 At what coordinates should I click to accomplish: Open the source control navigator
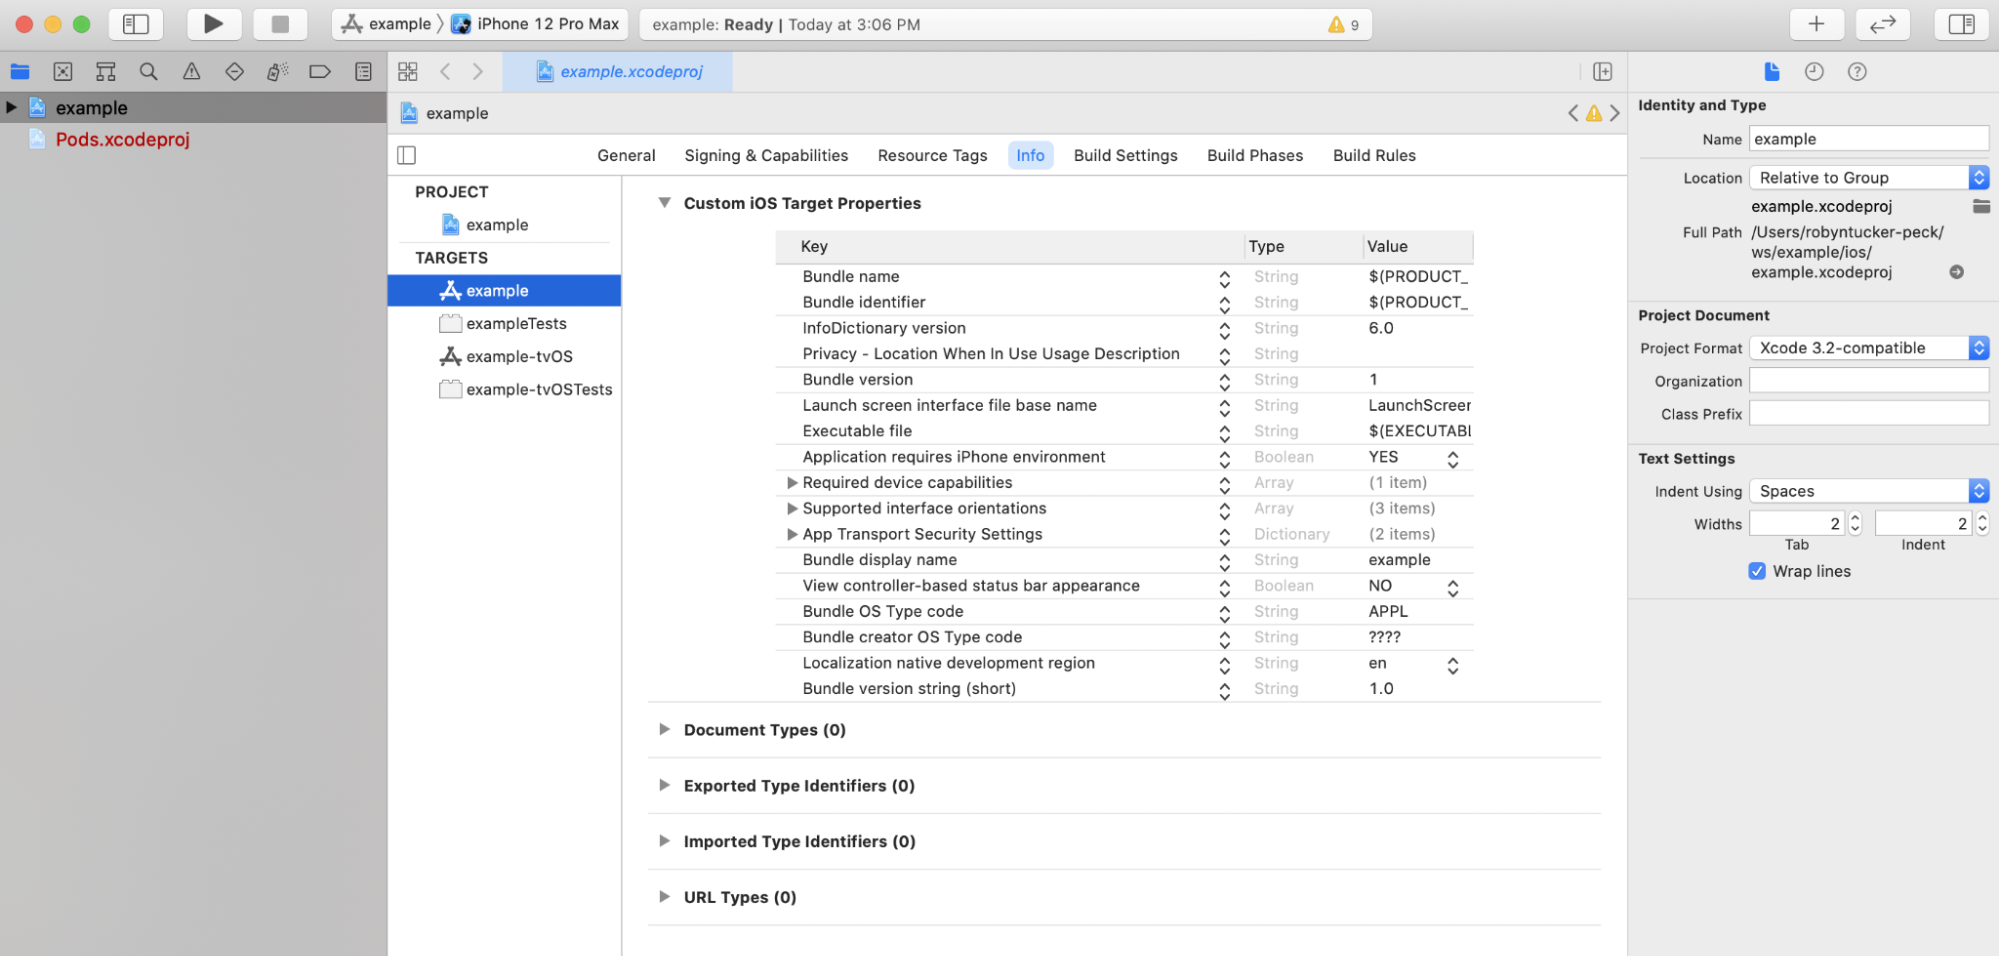(x=63, y=72)
